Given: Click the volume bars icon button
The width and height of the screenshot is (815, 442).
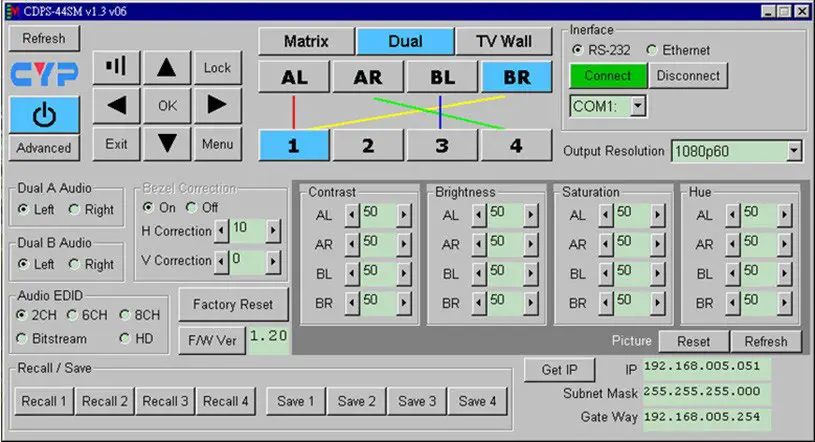Looking at the screenshot, I should coord(116,67).
